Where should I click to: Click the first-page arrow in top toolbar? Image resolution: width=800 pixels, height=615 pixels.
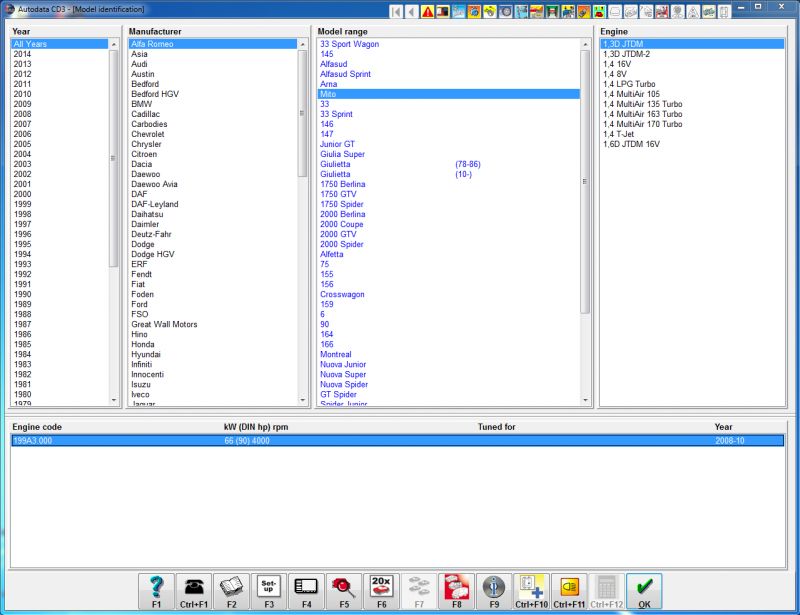click(396, 11)
